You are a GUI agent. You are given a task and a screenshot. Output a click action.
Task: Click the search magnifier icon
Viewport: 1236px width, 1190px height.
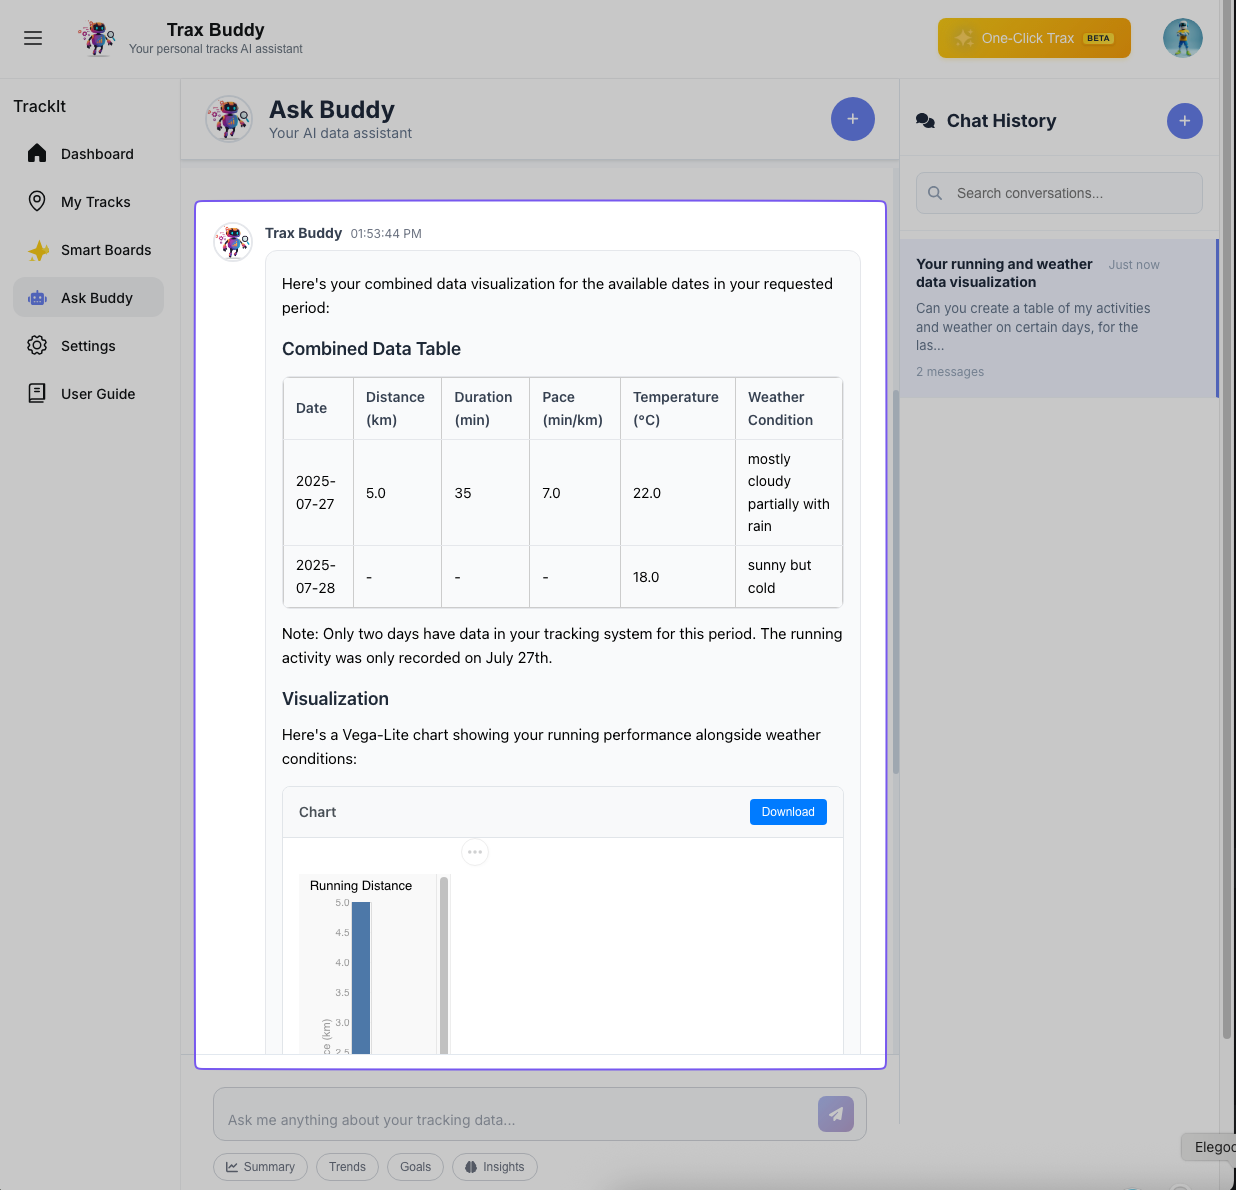click(x=935, y=193)
